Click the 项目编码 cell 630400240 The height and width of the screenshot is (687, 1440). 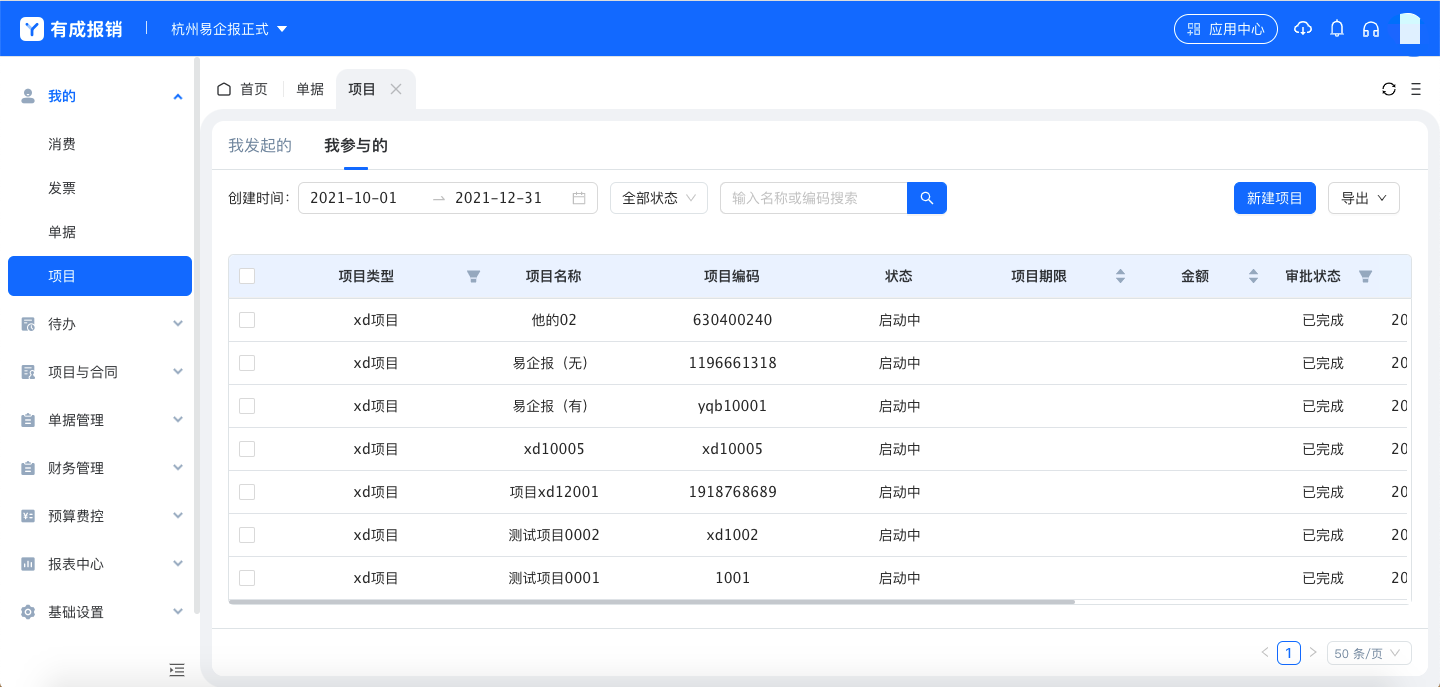click(x=732, y=320)
